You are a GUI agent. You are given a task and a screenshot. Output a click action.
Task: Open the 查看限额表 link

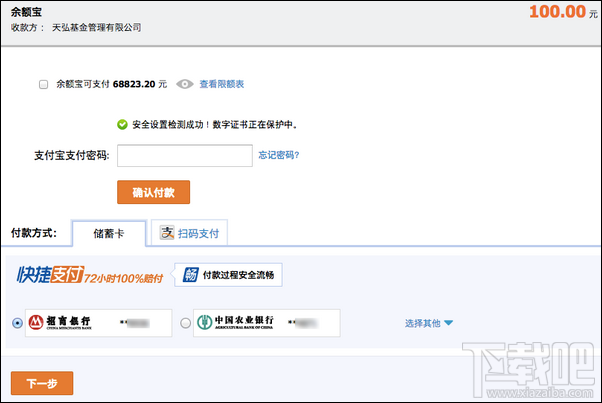pyautogui.click(x=221, y=85)
